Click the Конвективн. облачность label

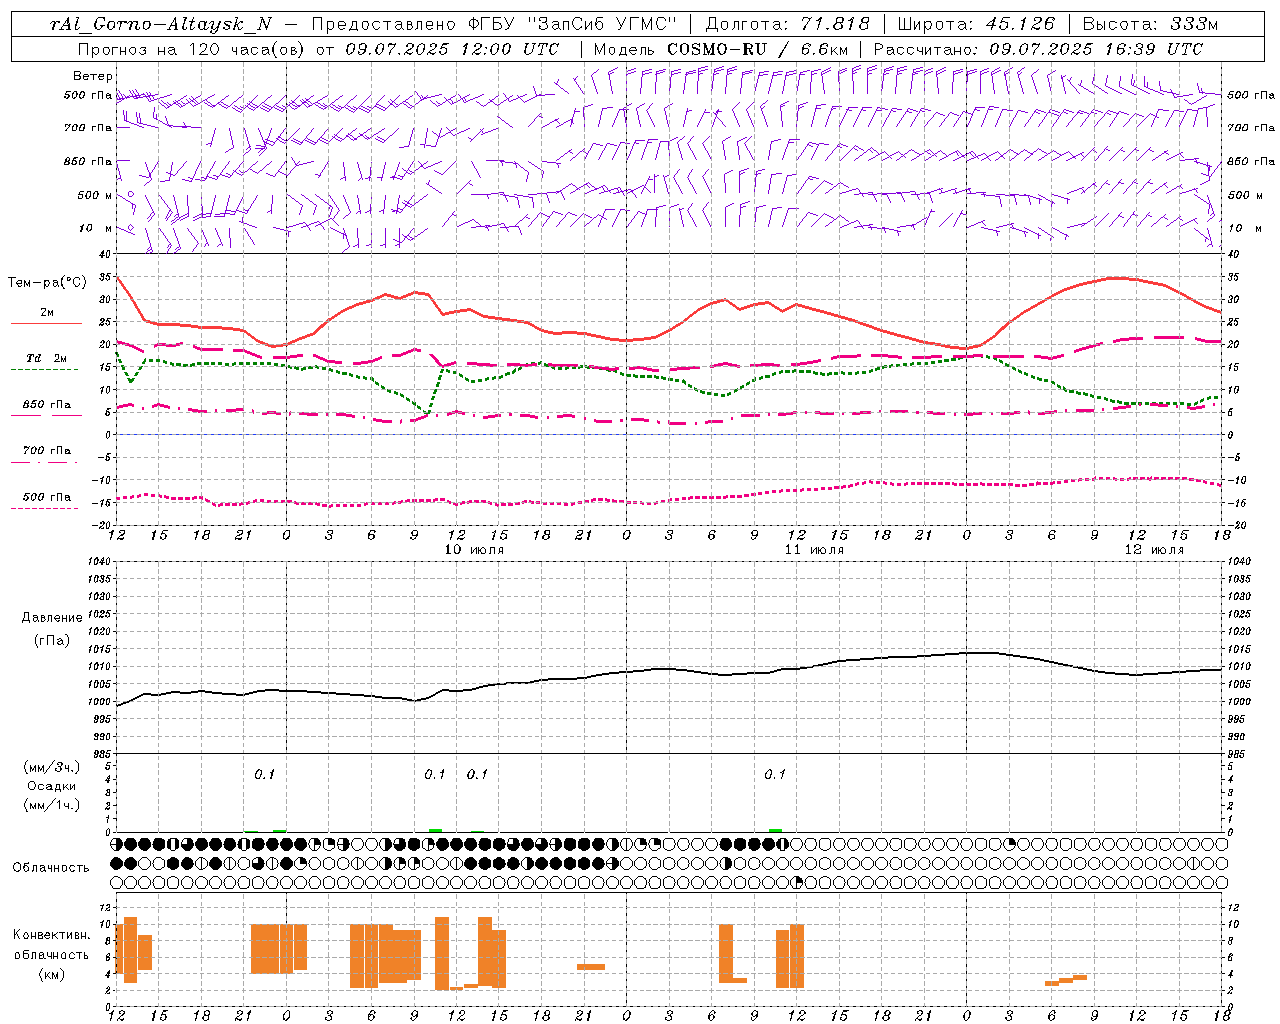coord(52,945)
